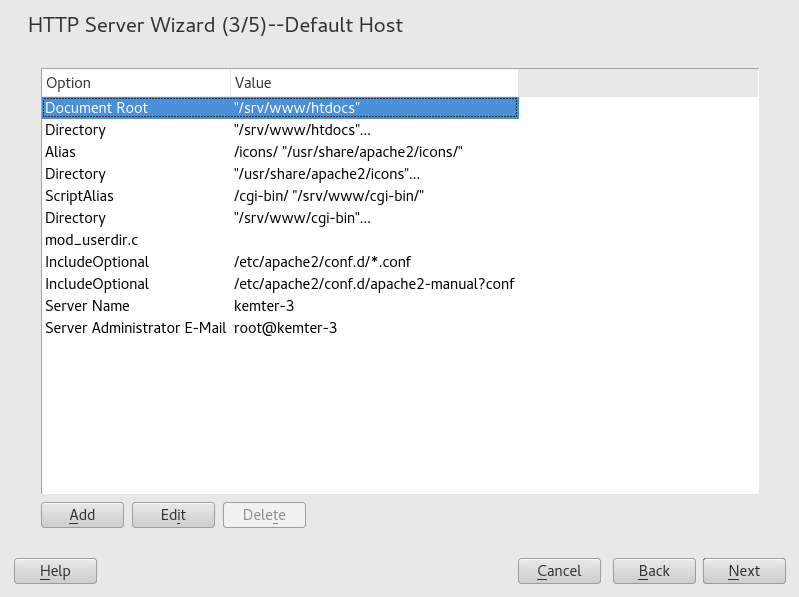Viewport: 799px width, 597px height.
Task: Open Help for the wizard
Action: point(55,571)
